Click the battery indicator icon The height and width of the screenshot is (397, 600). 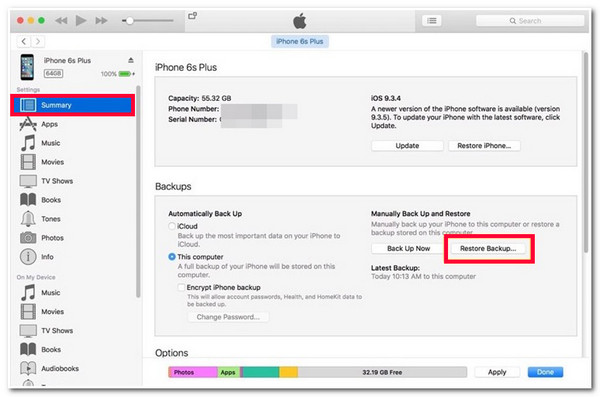126,74
